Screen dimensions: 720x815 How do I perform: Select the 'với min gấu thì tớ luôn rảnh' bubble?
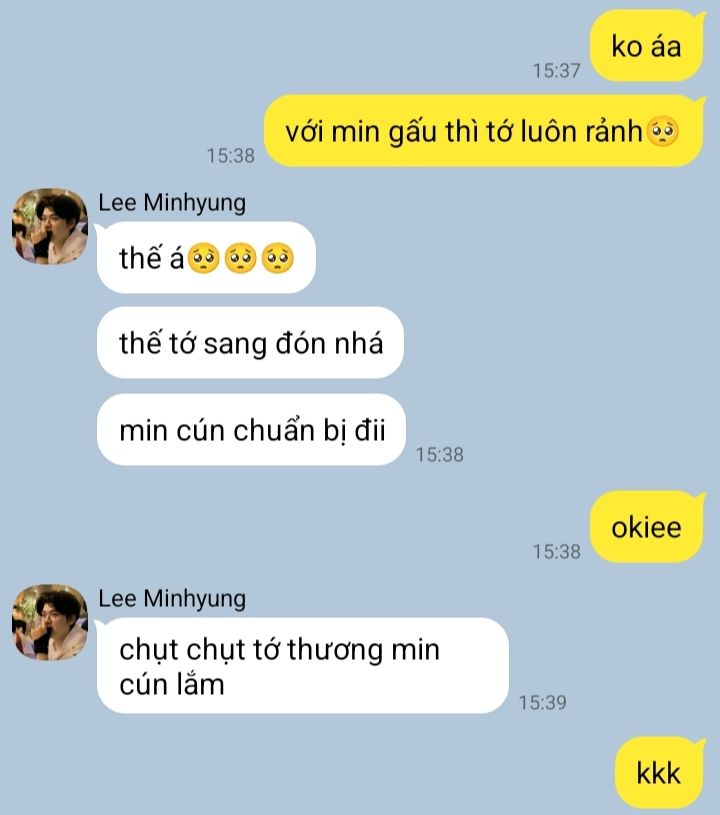pos(485,131)
